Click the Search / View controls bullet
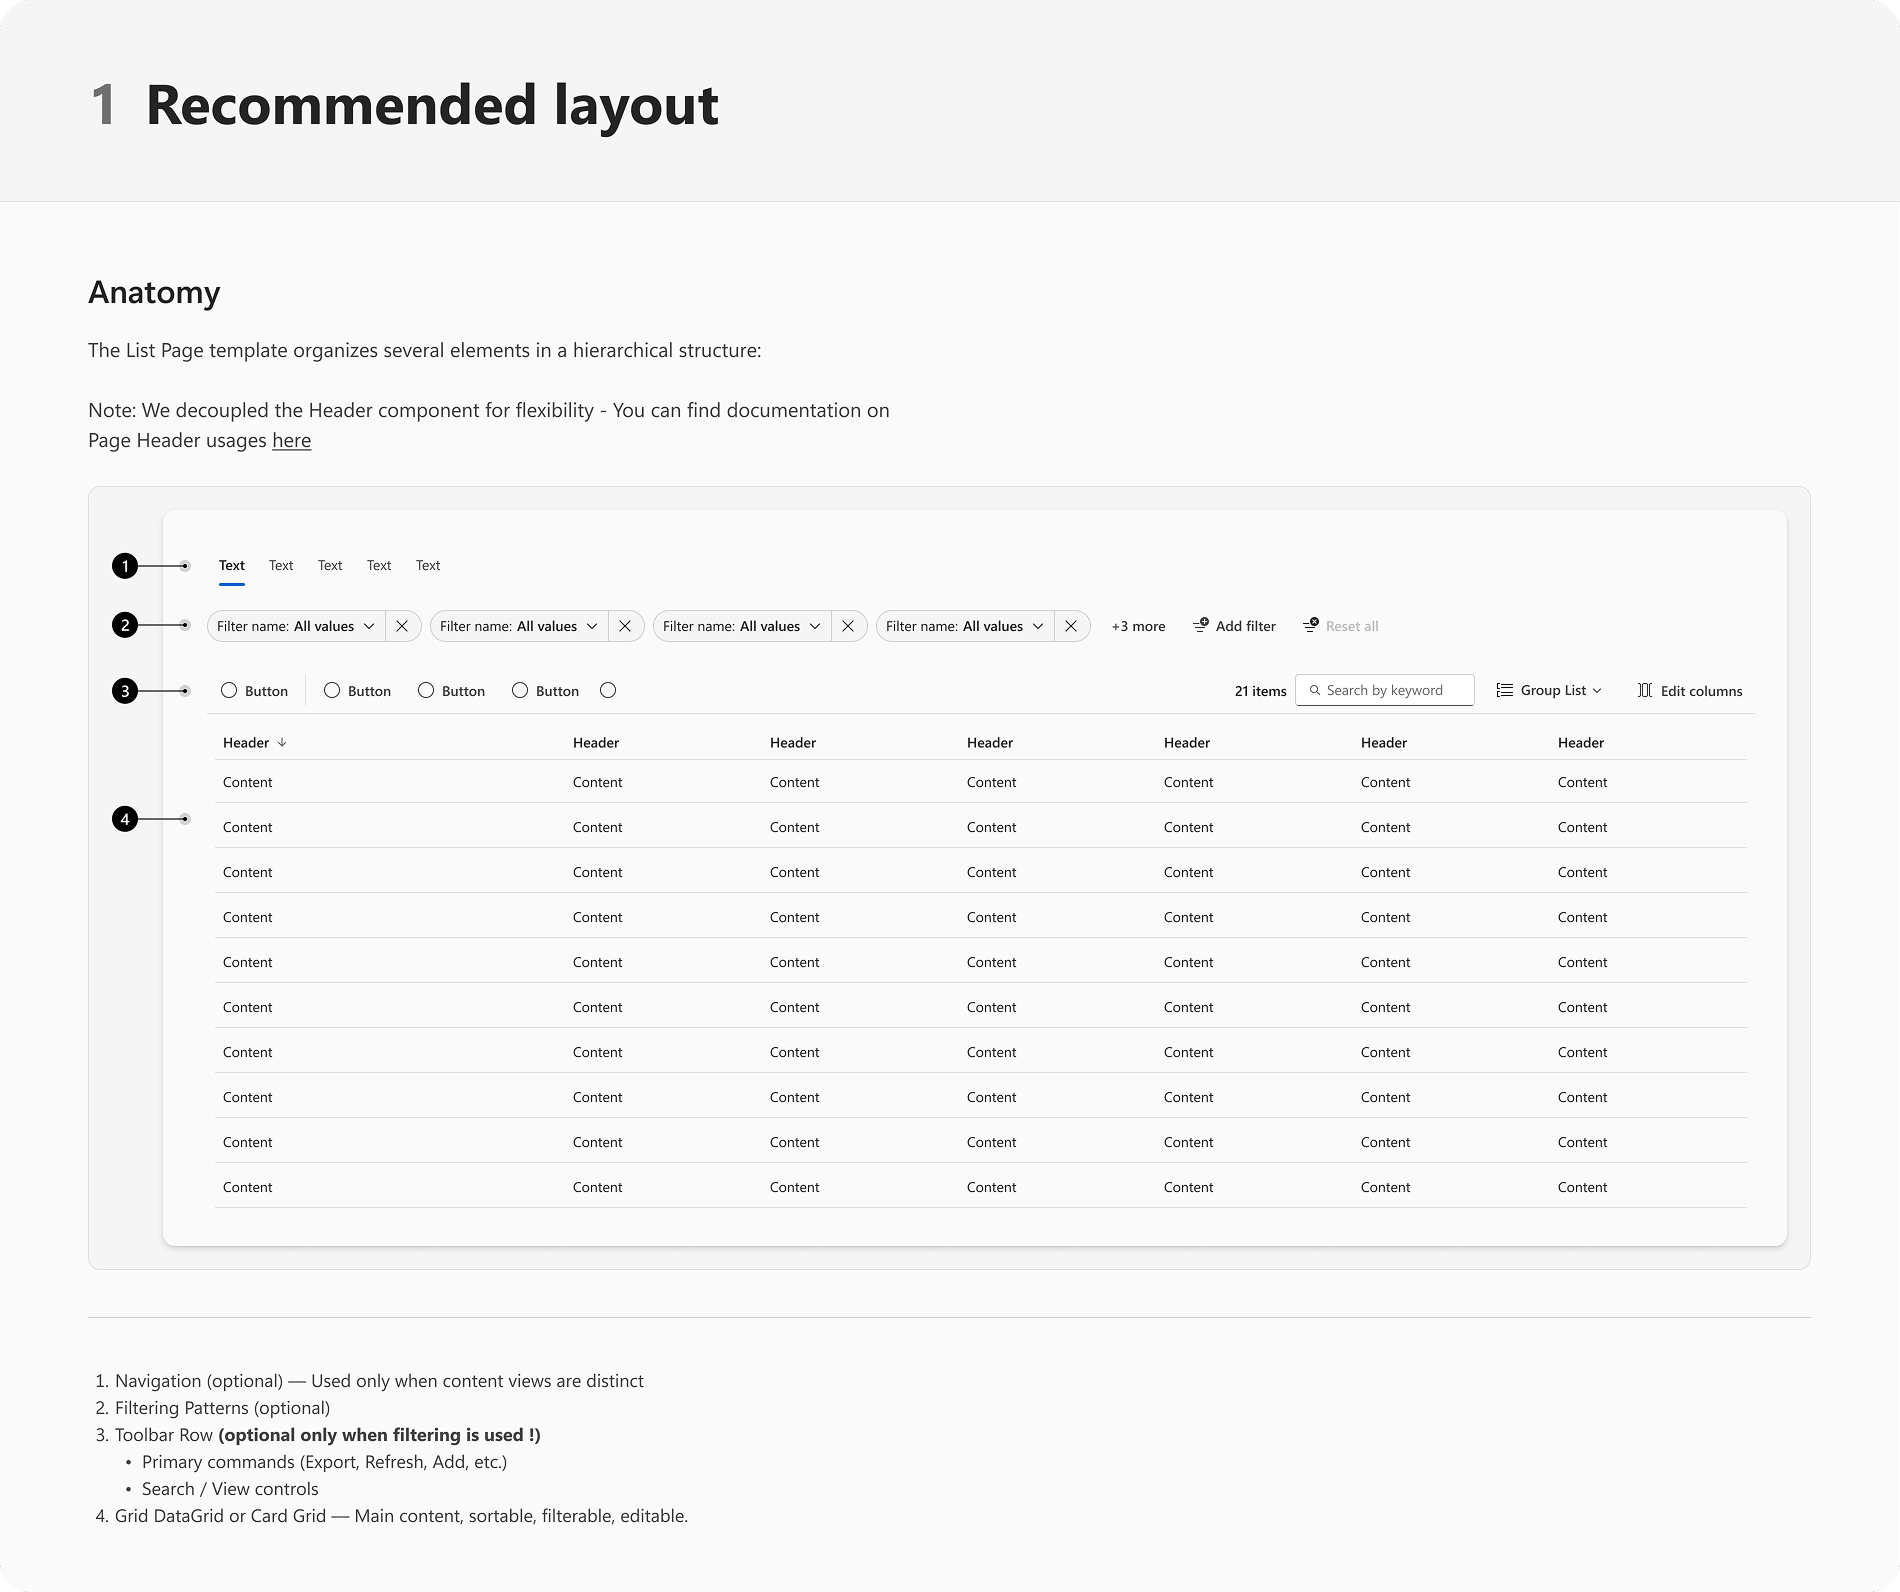This screenshot has height=1592, width=1900. 230,1489
